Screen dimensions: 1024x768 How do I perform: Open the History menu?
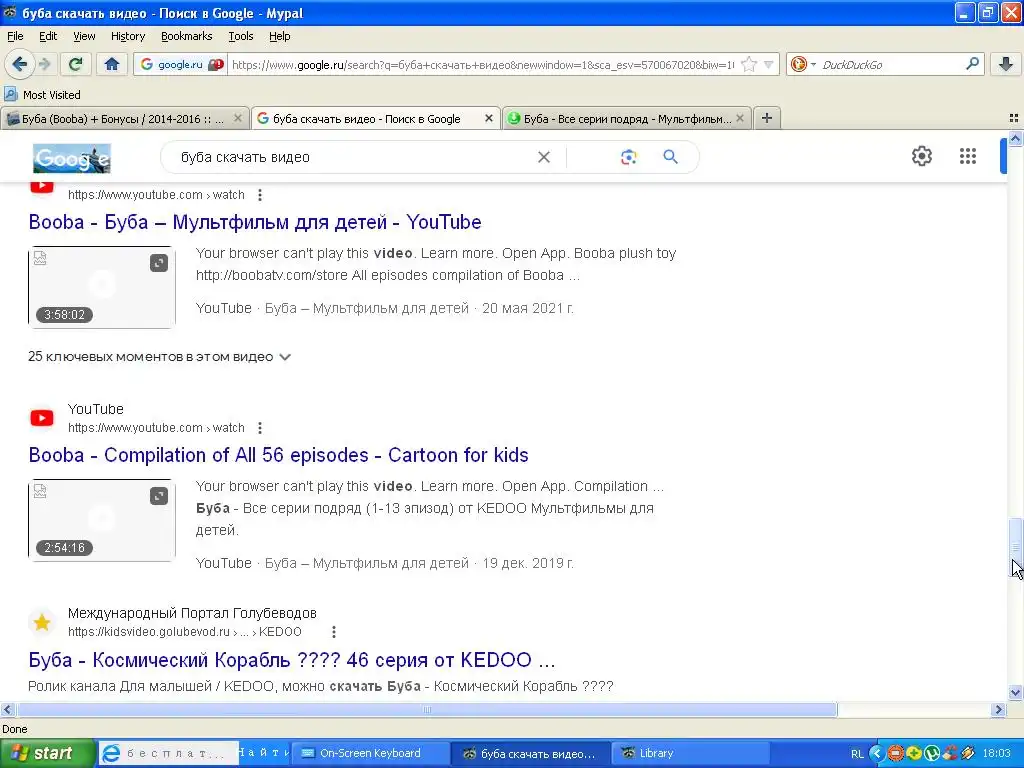(x=127, y=36)
